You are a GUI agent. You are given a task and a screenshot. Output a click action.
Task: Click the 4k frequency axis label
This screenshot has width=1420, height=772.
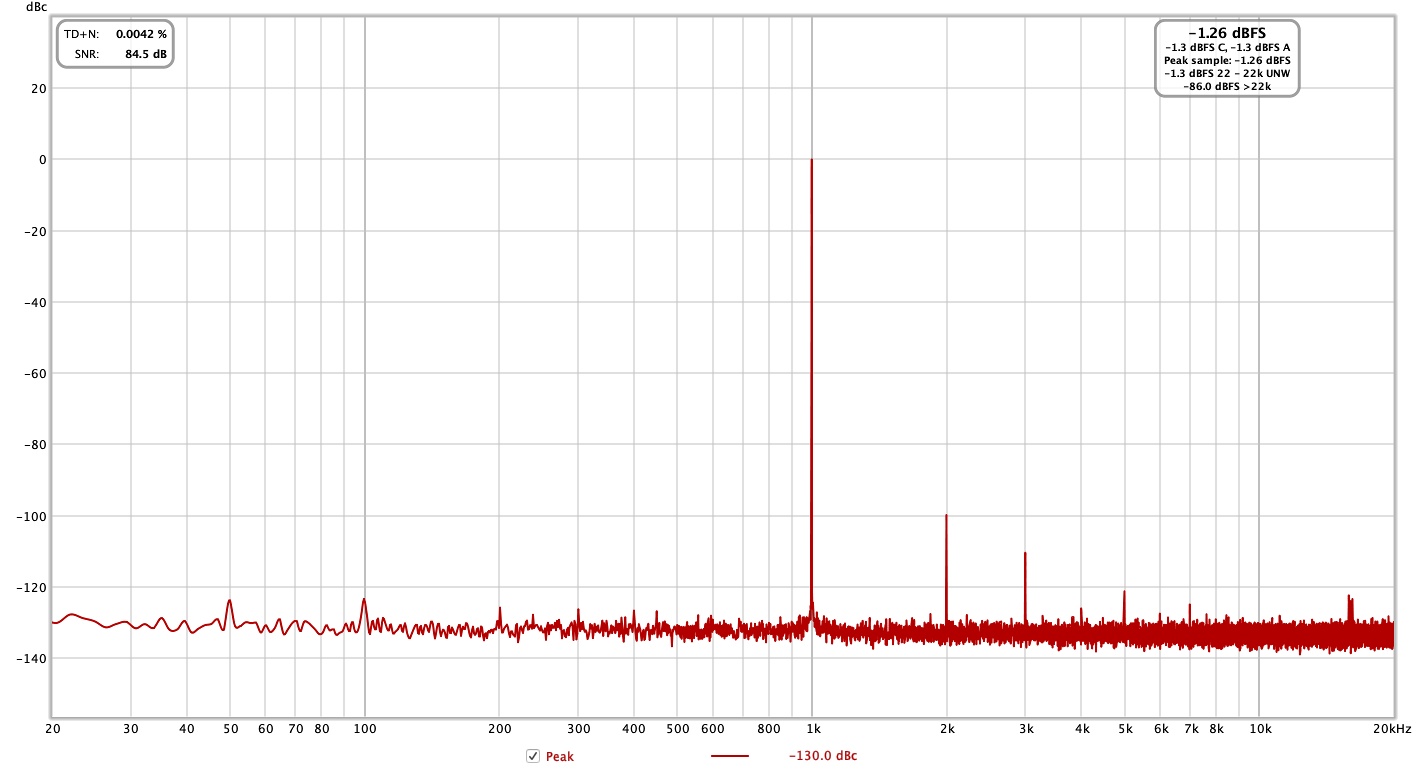[1083, 730]
